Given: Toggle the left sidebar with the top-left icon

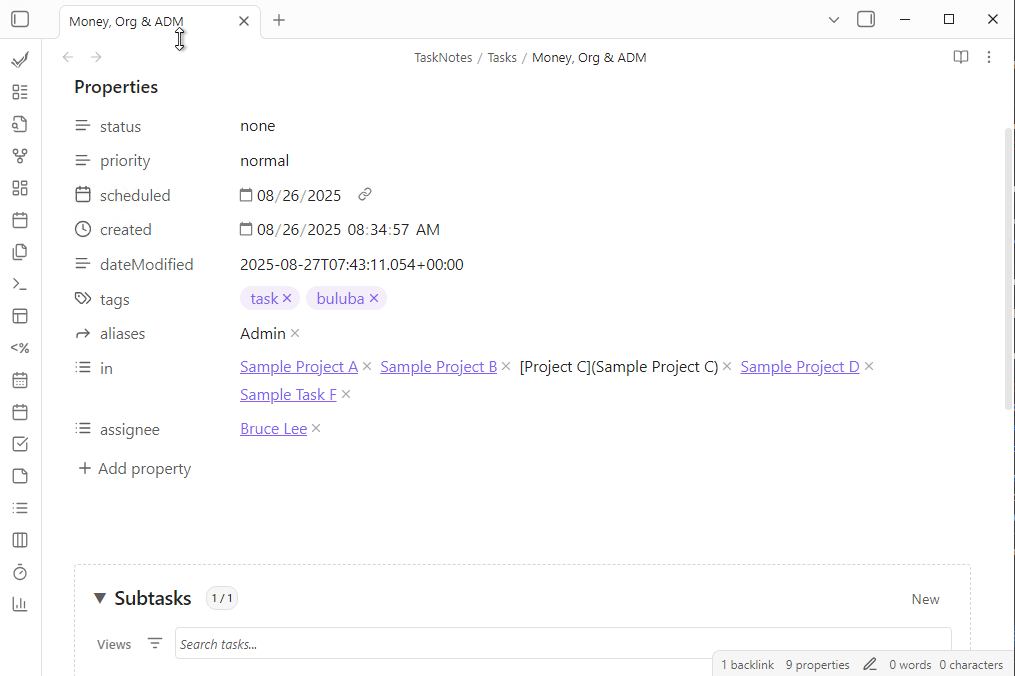Looking at the screenshot, I should click(x=20, y=19).
